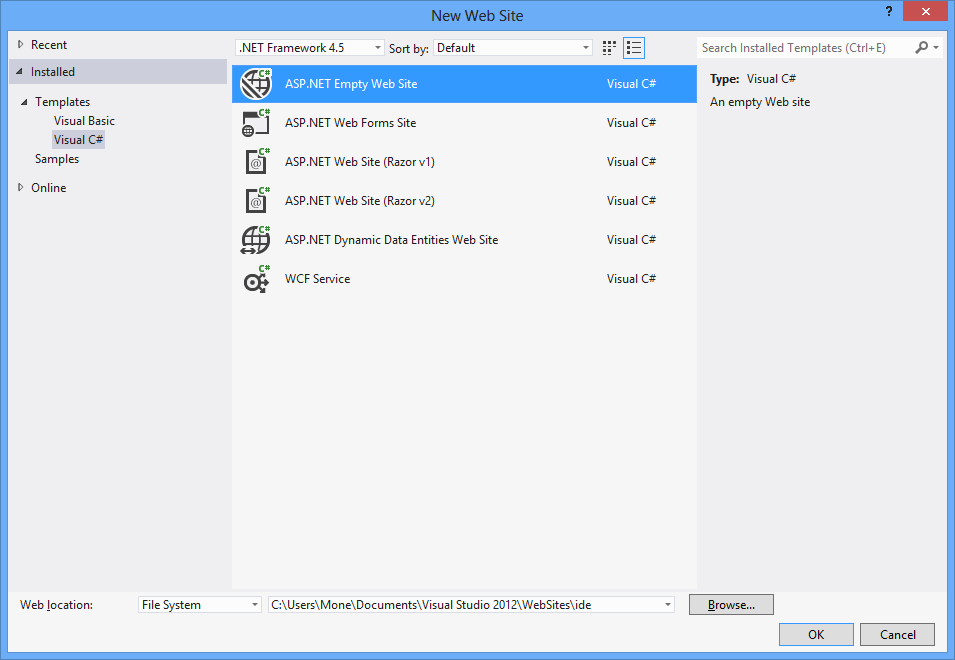Click the Dynamic Data Entities Web Site icon

pos(256,240)
